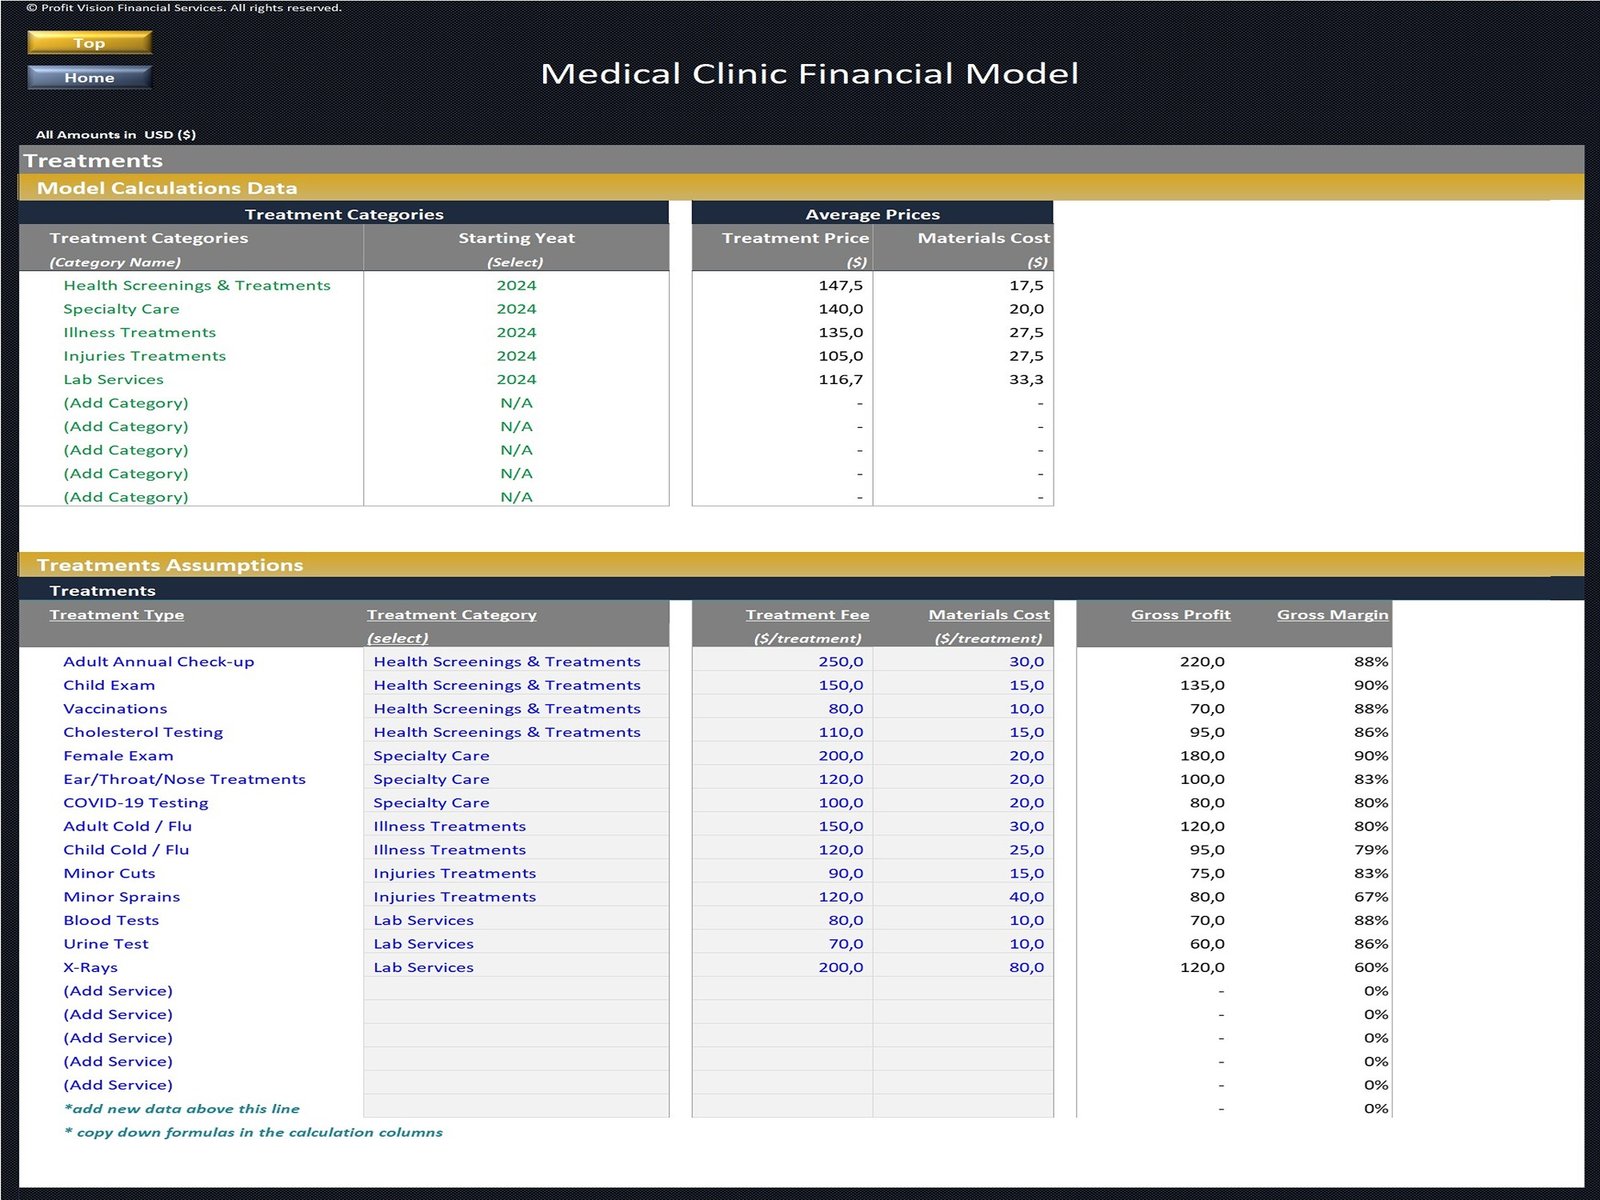Viewport: 1600px width, 1200px height.
Task: Select Starting Year for Health Screenings & Treatments
Action: point(516,285)
